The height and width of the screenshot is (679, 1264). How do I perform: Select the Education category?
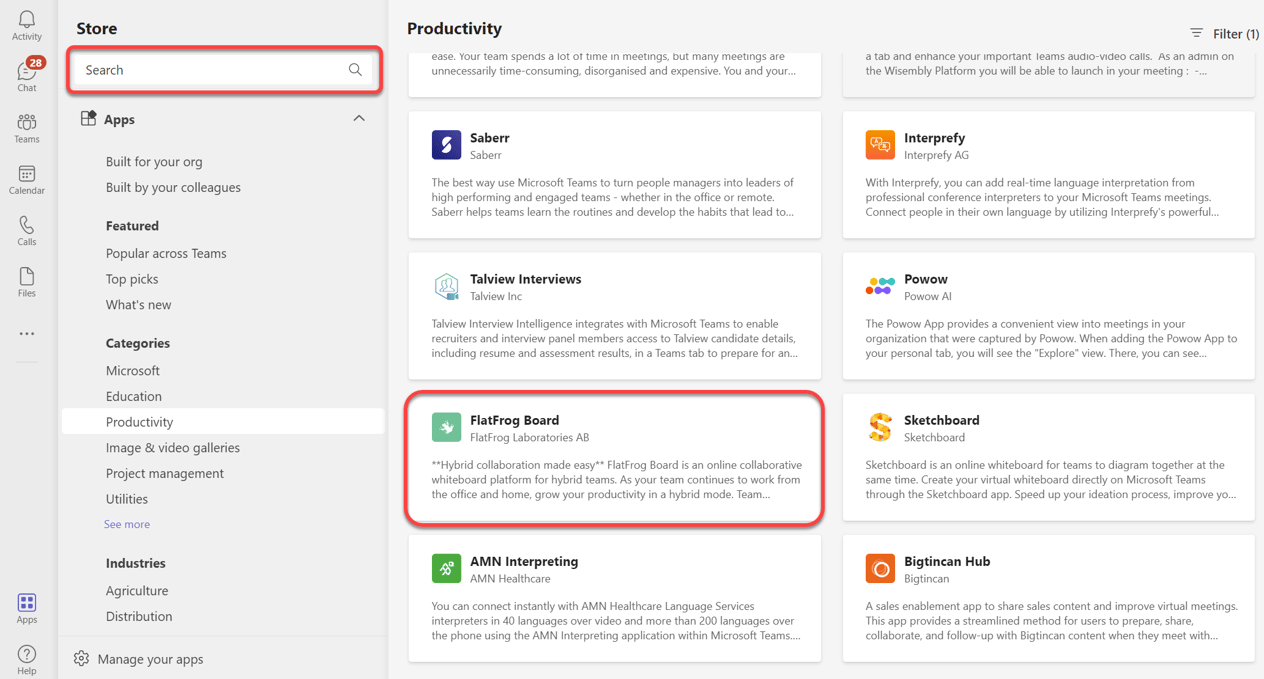133,395
